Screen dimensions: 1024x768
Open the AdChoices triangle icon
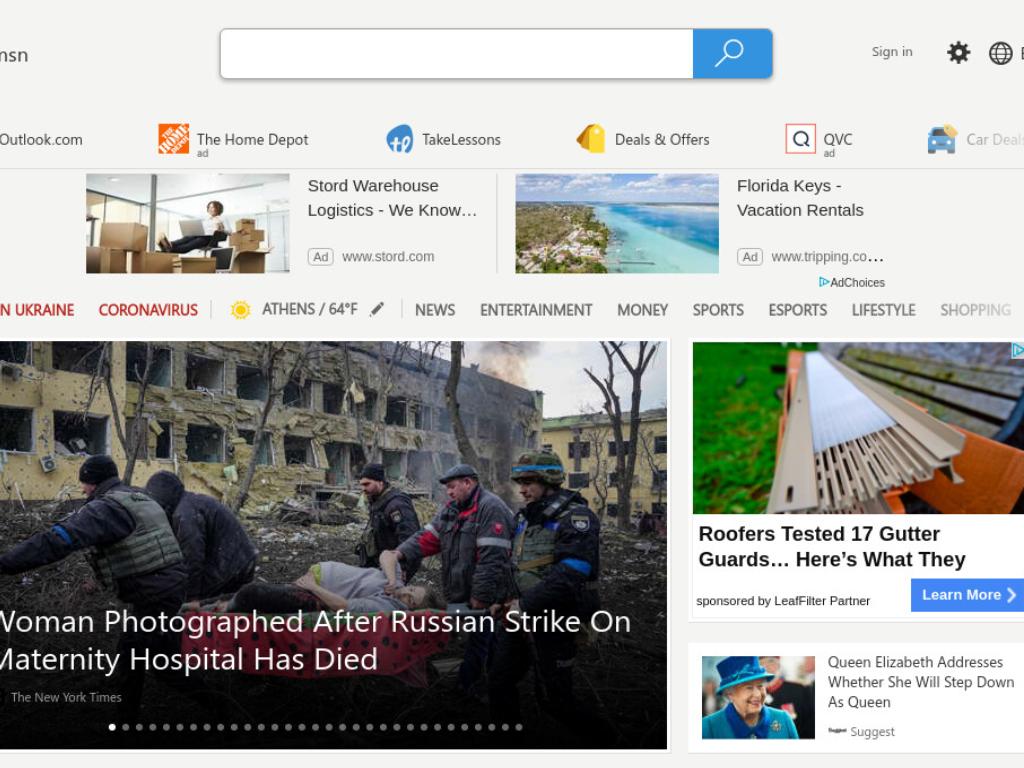pyautogui.click(x=824, y=282)
